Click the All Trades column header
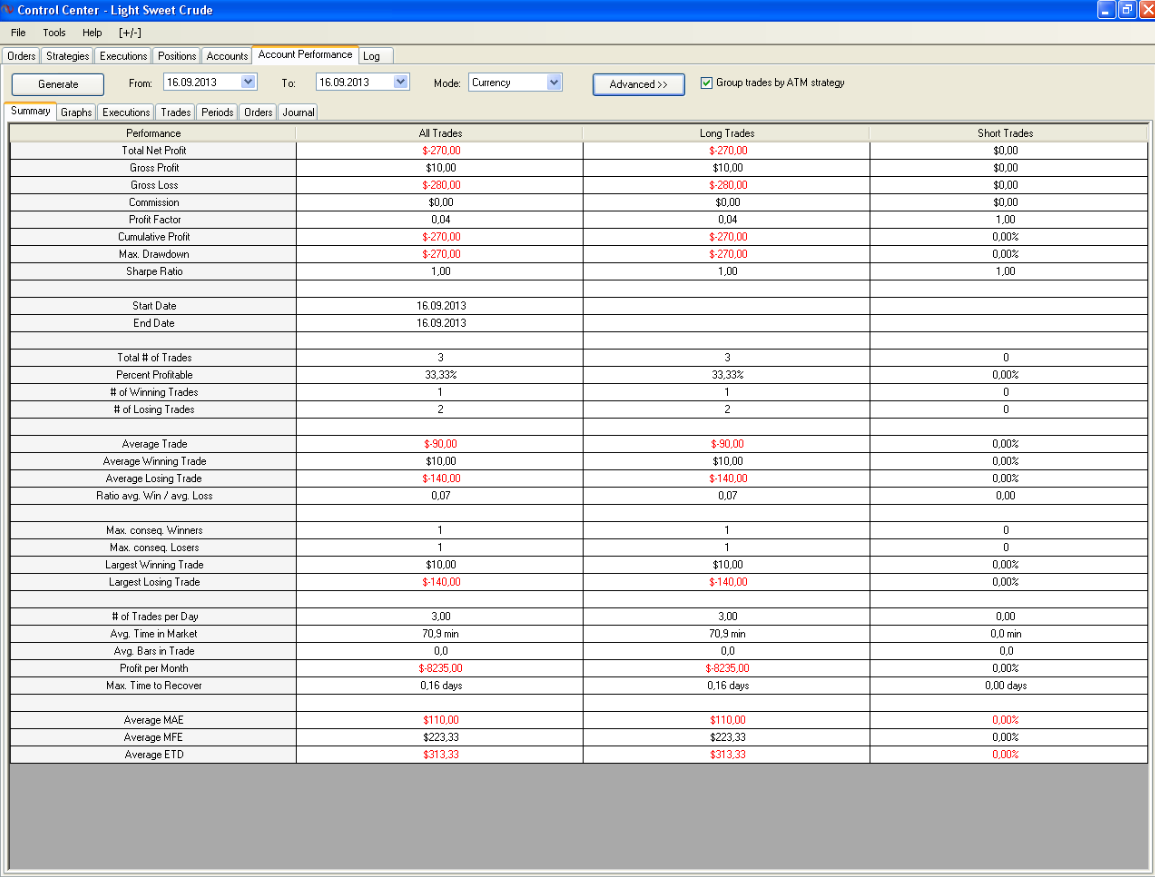The height and width of the screenshot is (877, 1155). pos(440,133)
